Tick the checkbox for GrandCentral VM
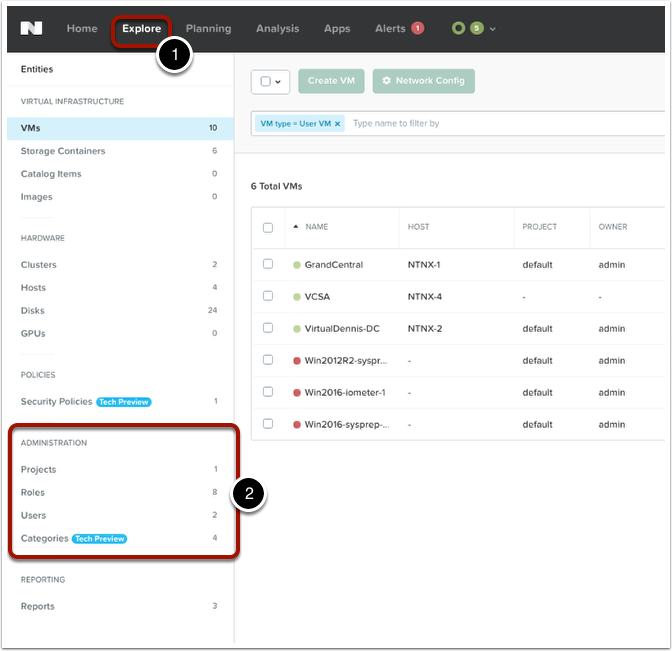This screenshot has height=651, width=672. tap(268, 264)
